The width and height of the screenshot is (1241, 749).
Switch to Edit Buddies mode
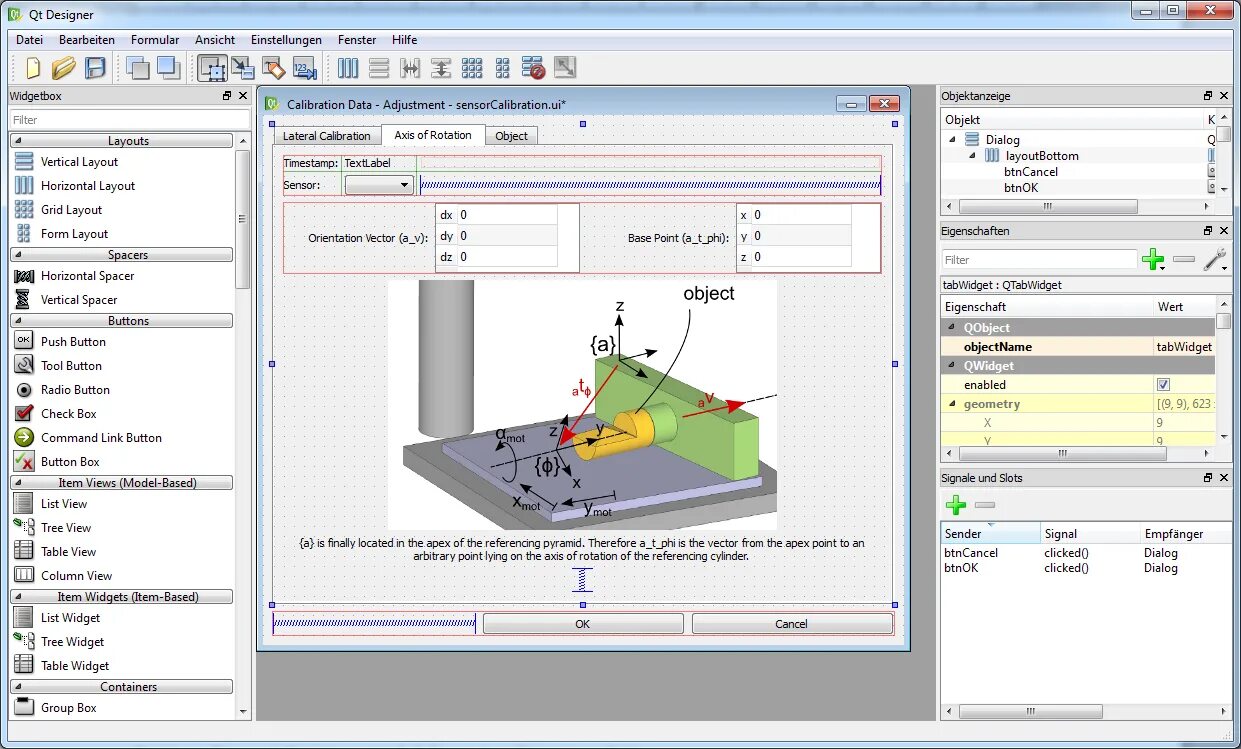274,68
